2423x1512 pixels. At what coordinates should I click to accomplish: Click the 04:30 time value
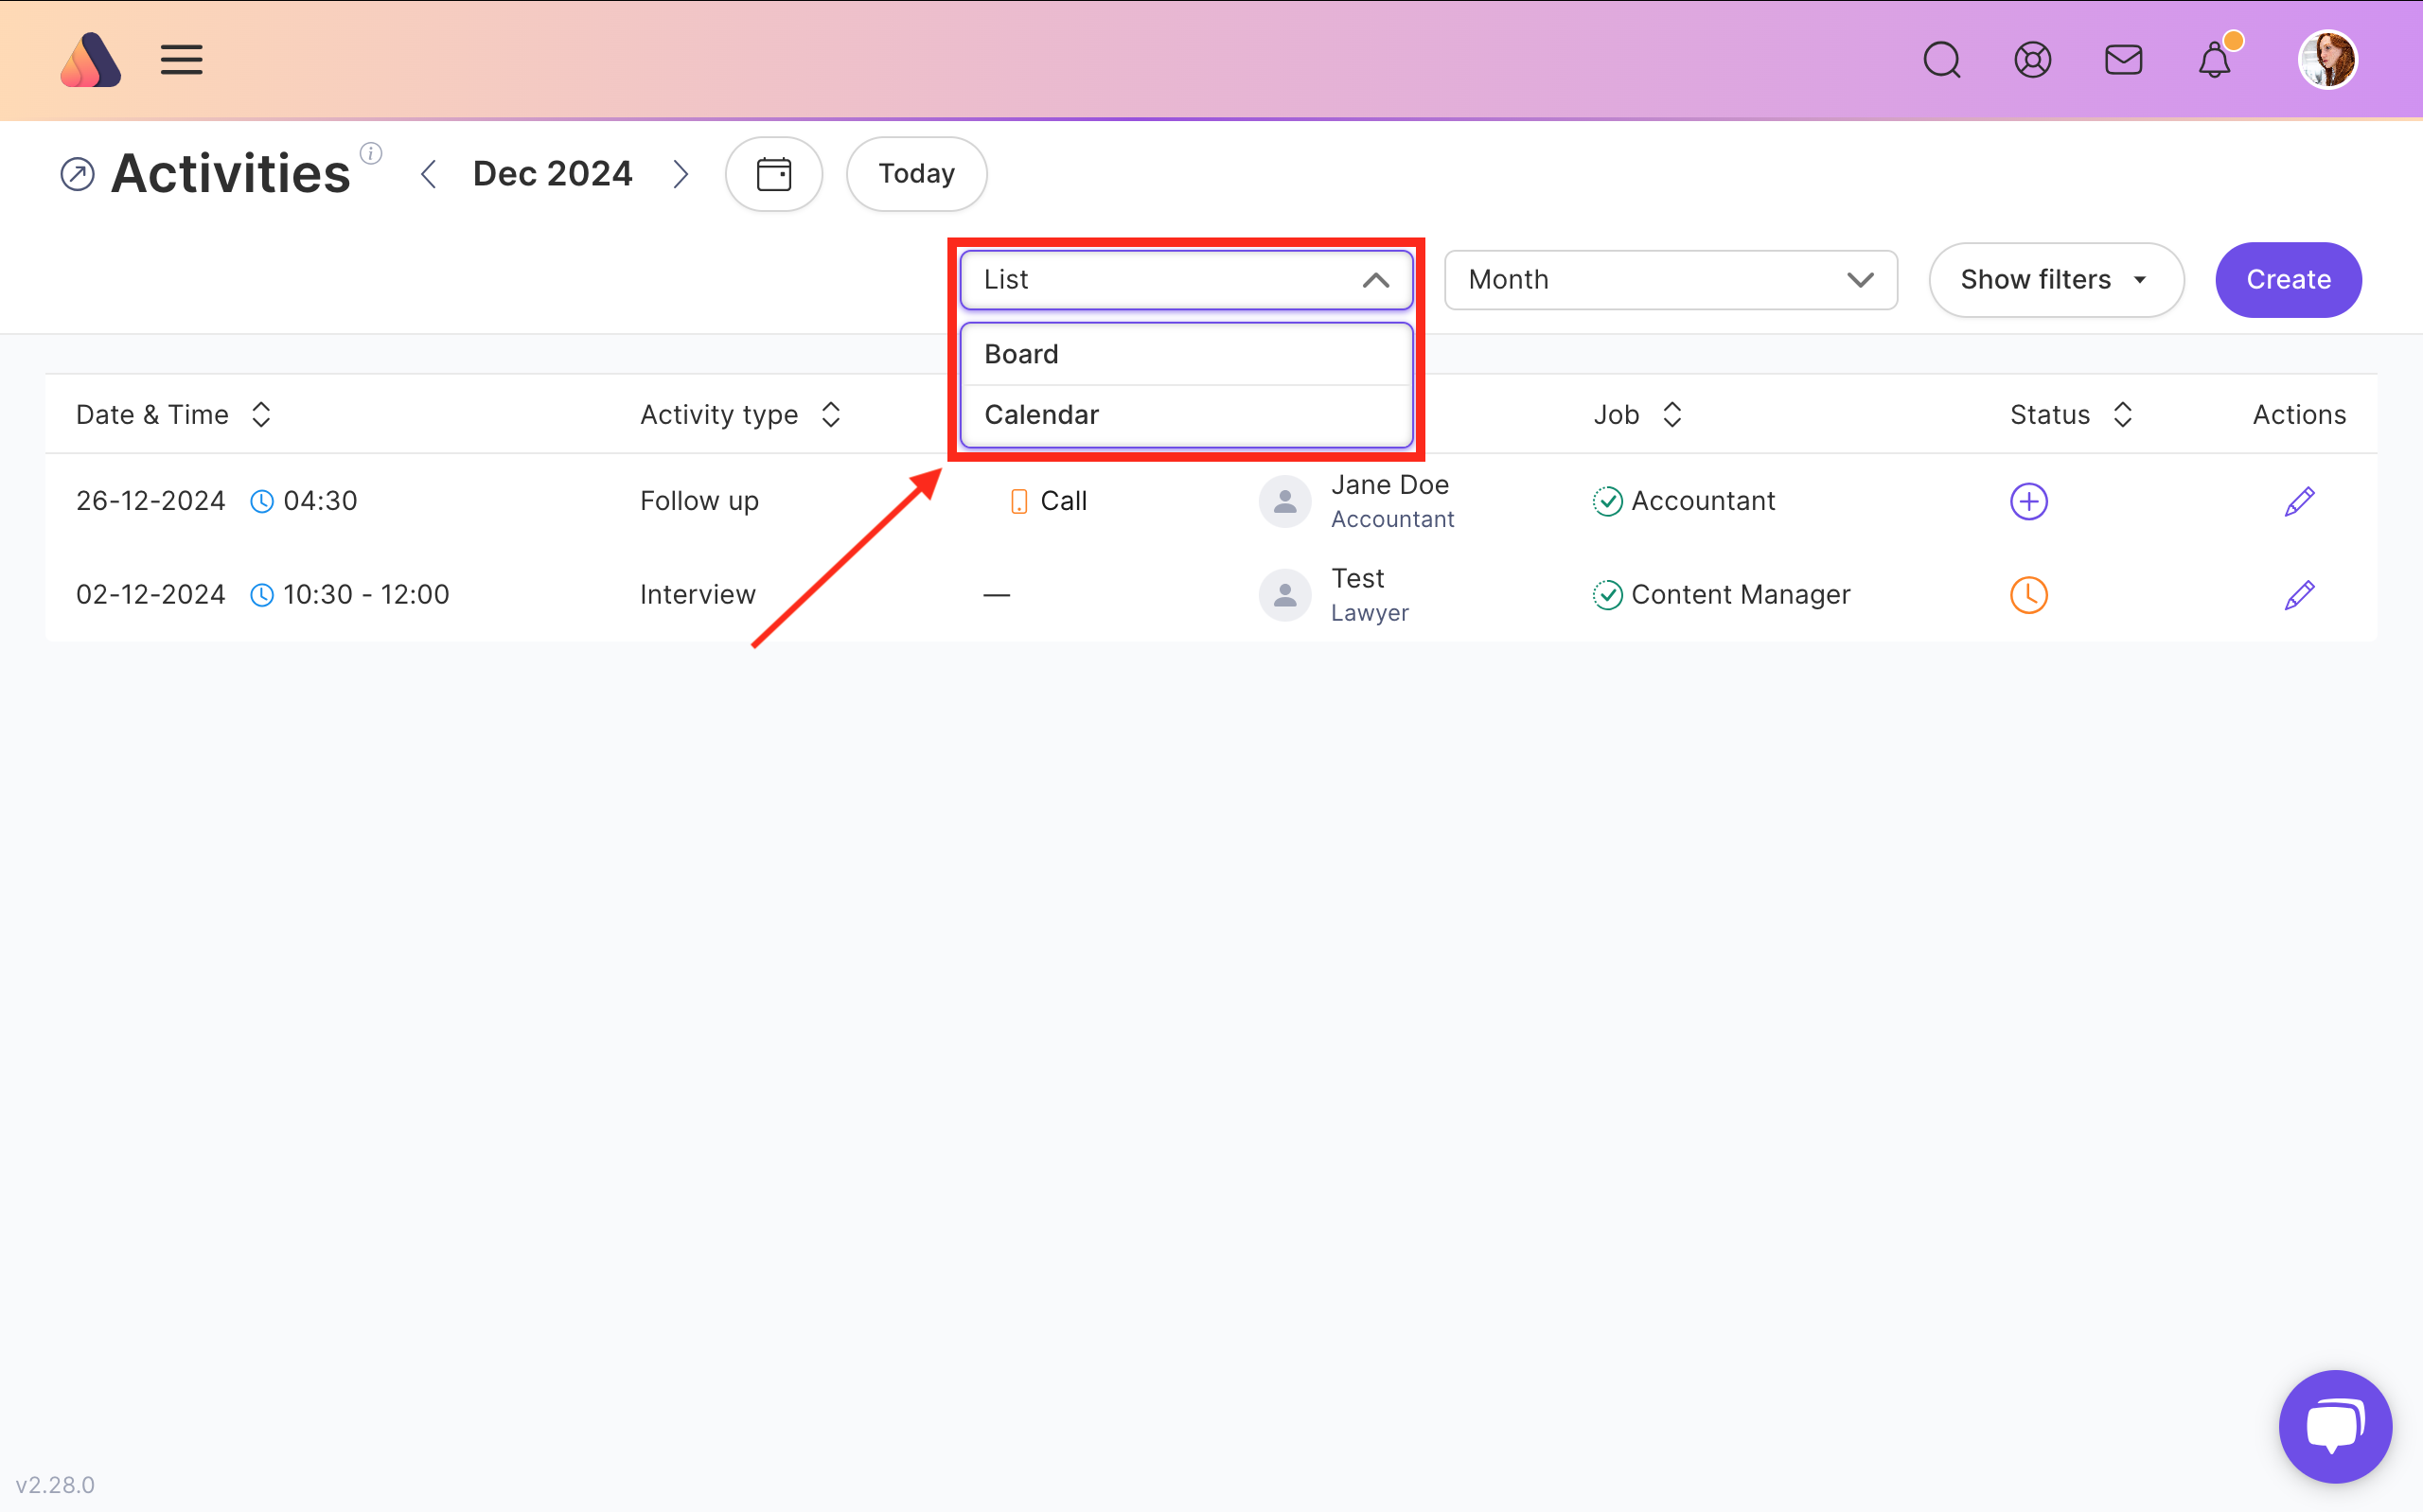click(x=320, y=501)
